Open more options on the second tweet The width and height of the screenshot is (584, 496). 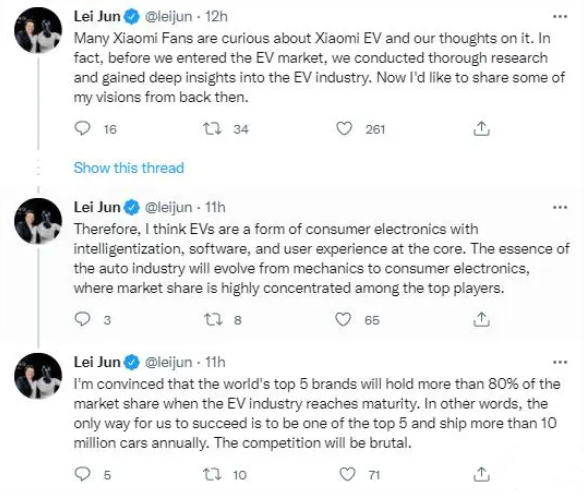pyautogui.click(x=560, y=207)
